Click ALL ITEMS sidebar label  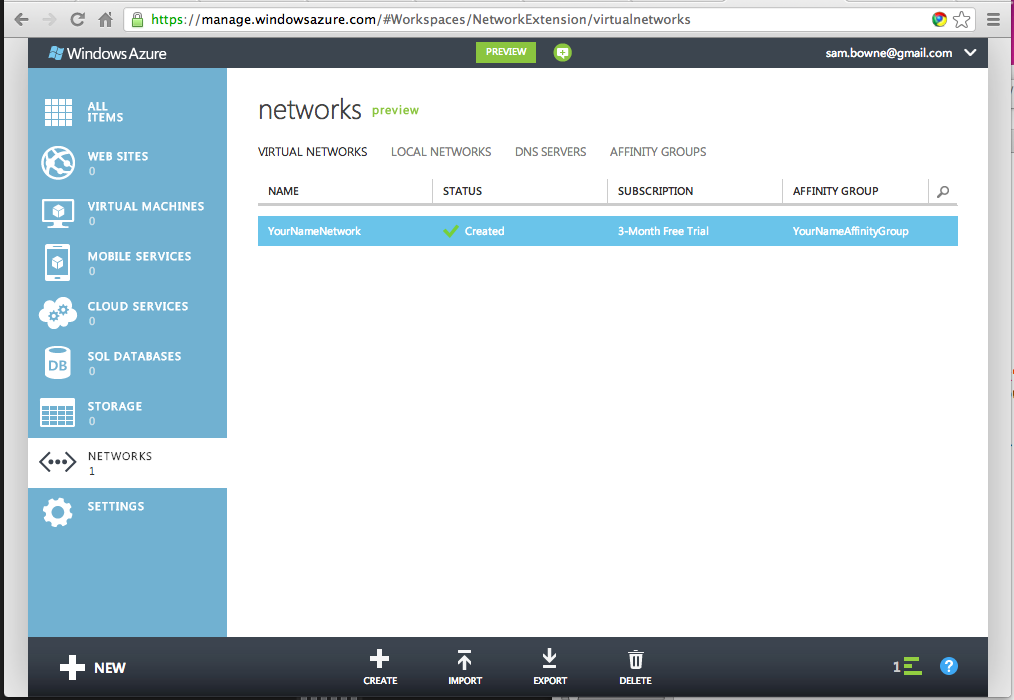tap(105, 112)
